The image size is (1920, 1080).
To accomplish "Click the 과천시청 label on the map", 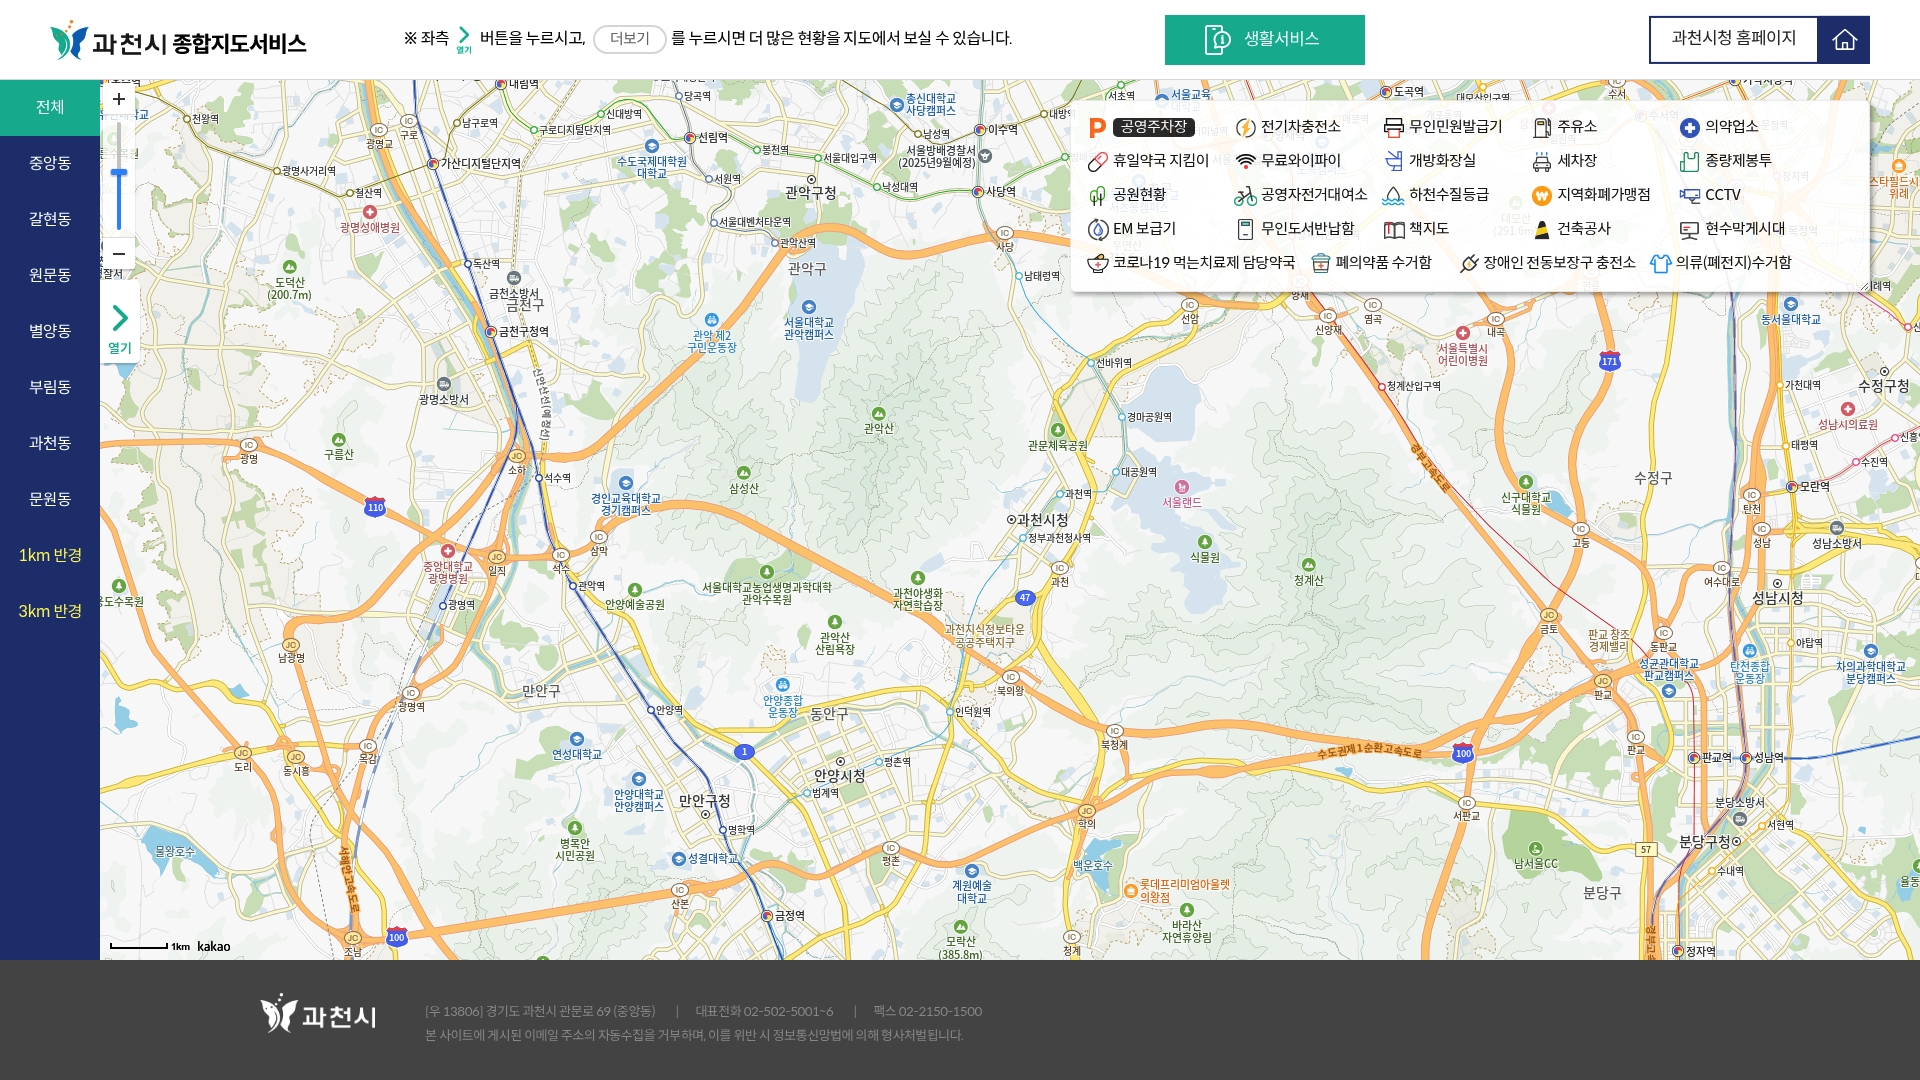I will pyautogui.click(x=1042, y=520).
